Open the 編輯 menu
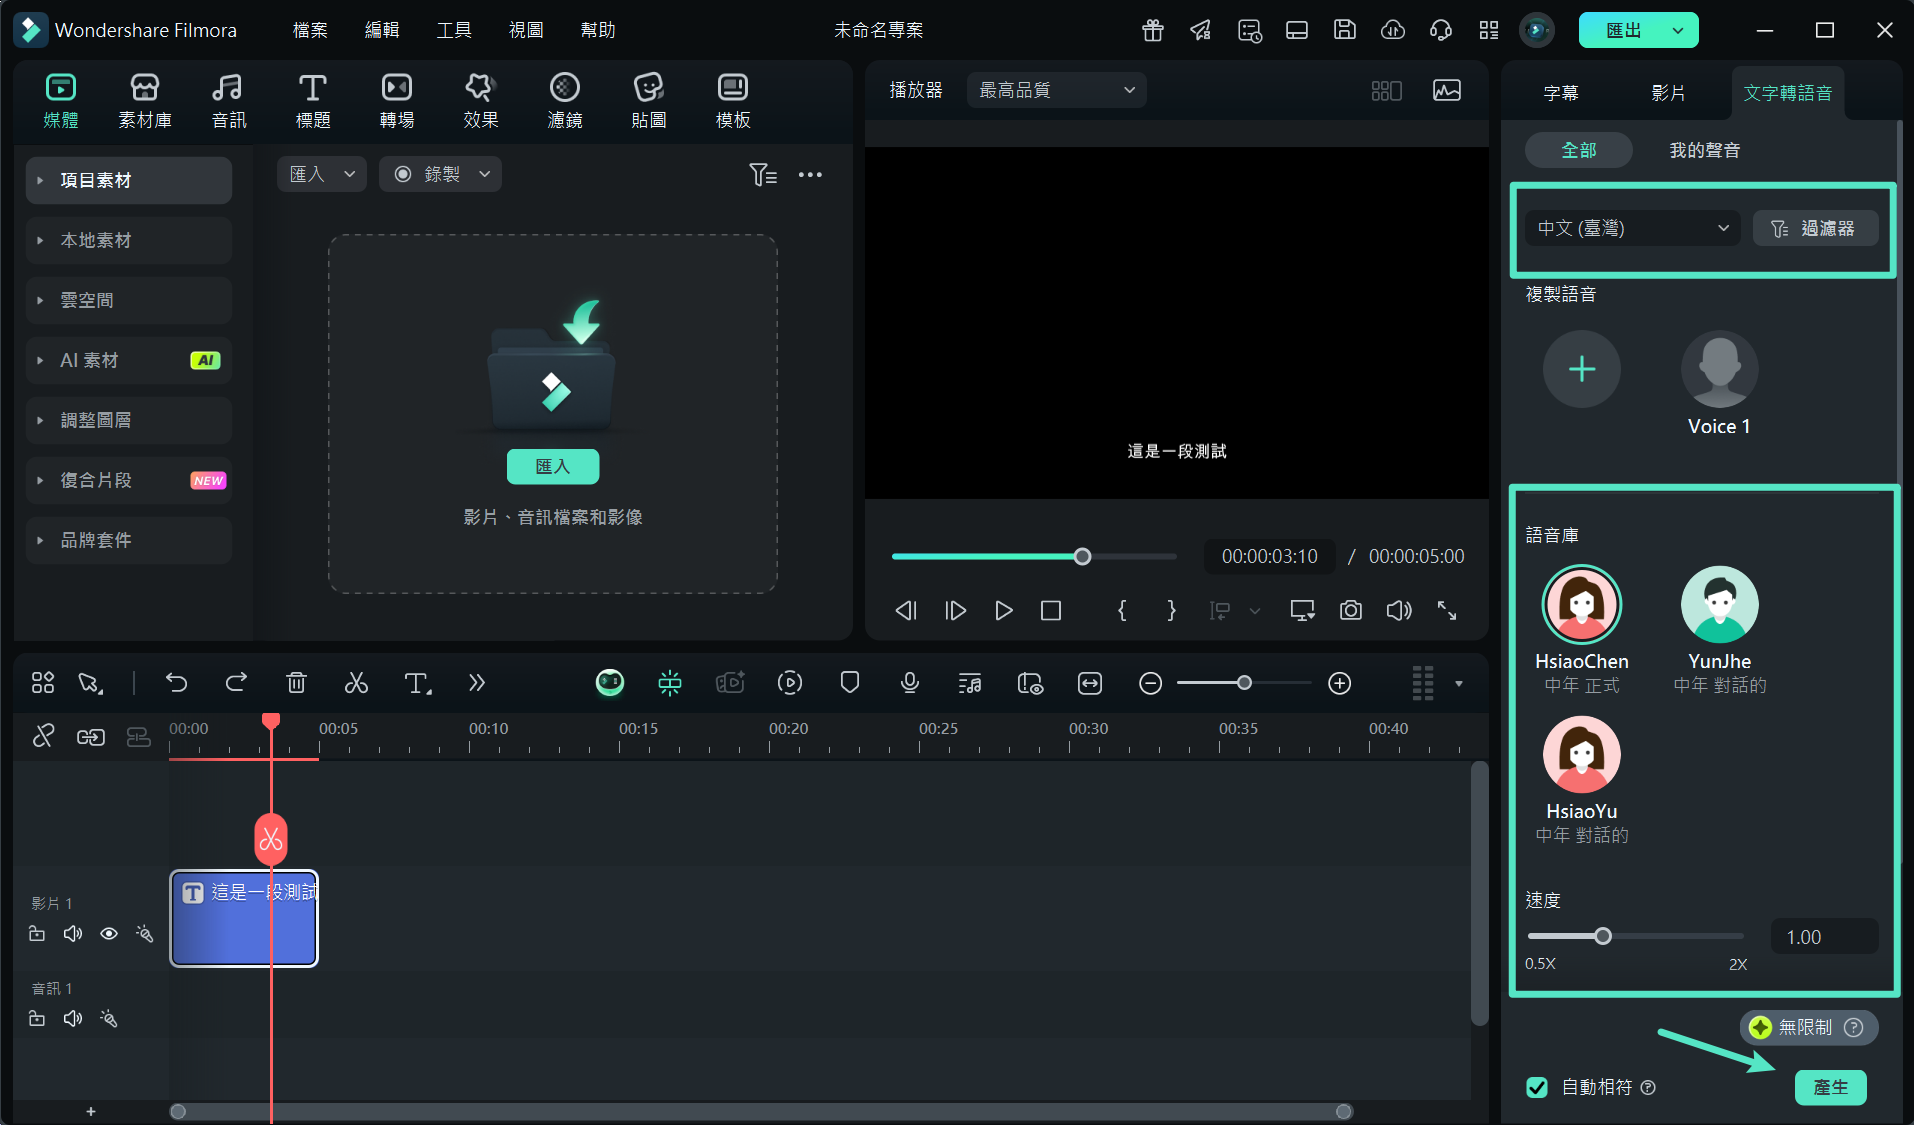1914x1125 pixels. [382, 30]
